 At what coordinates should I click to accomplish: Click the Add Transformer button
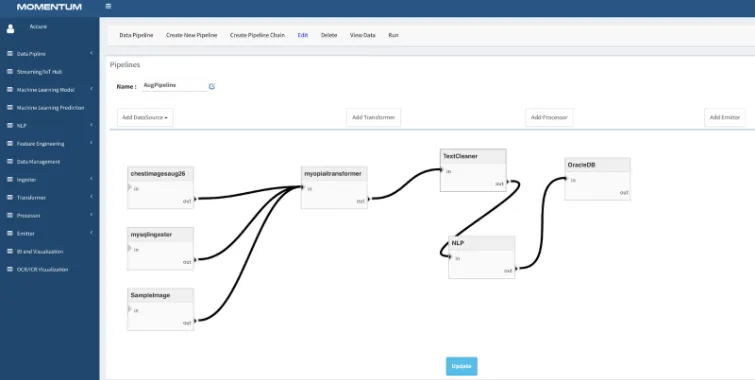pos(374,118)
